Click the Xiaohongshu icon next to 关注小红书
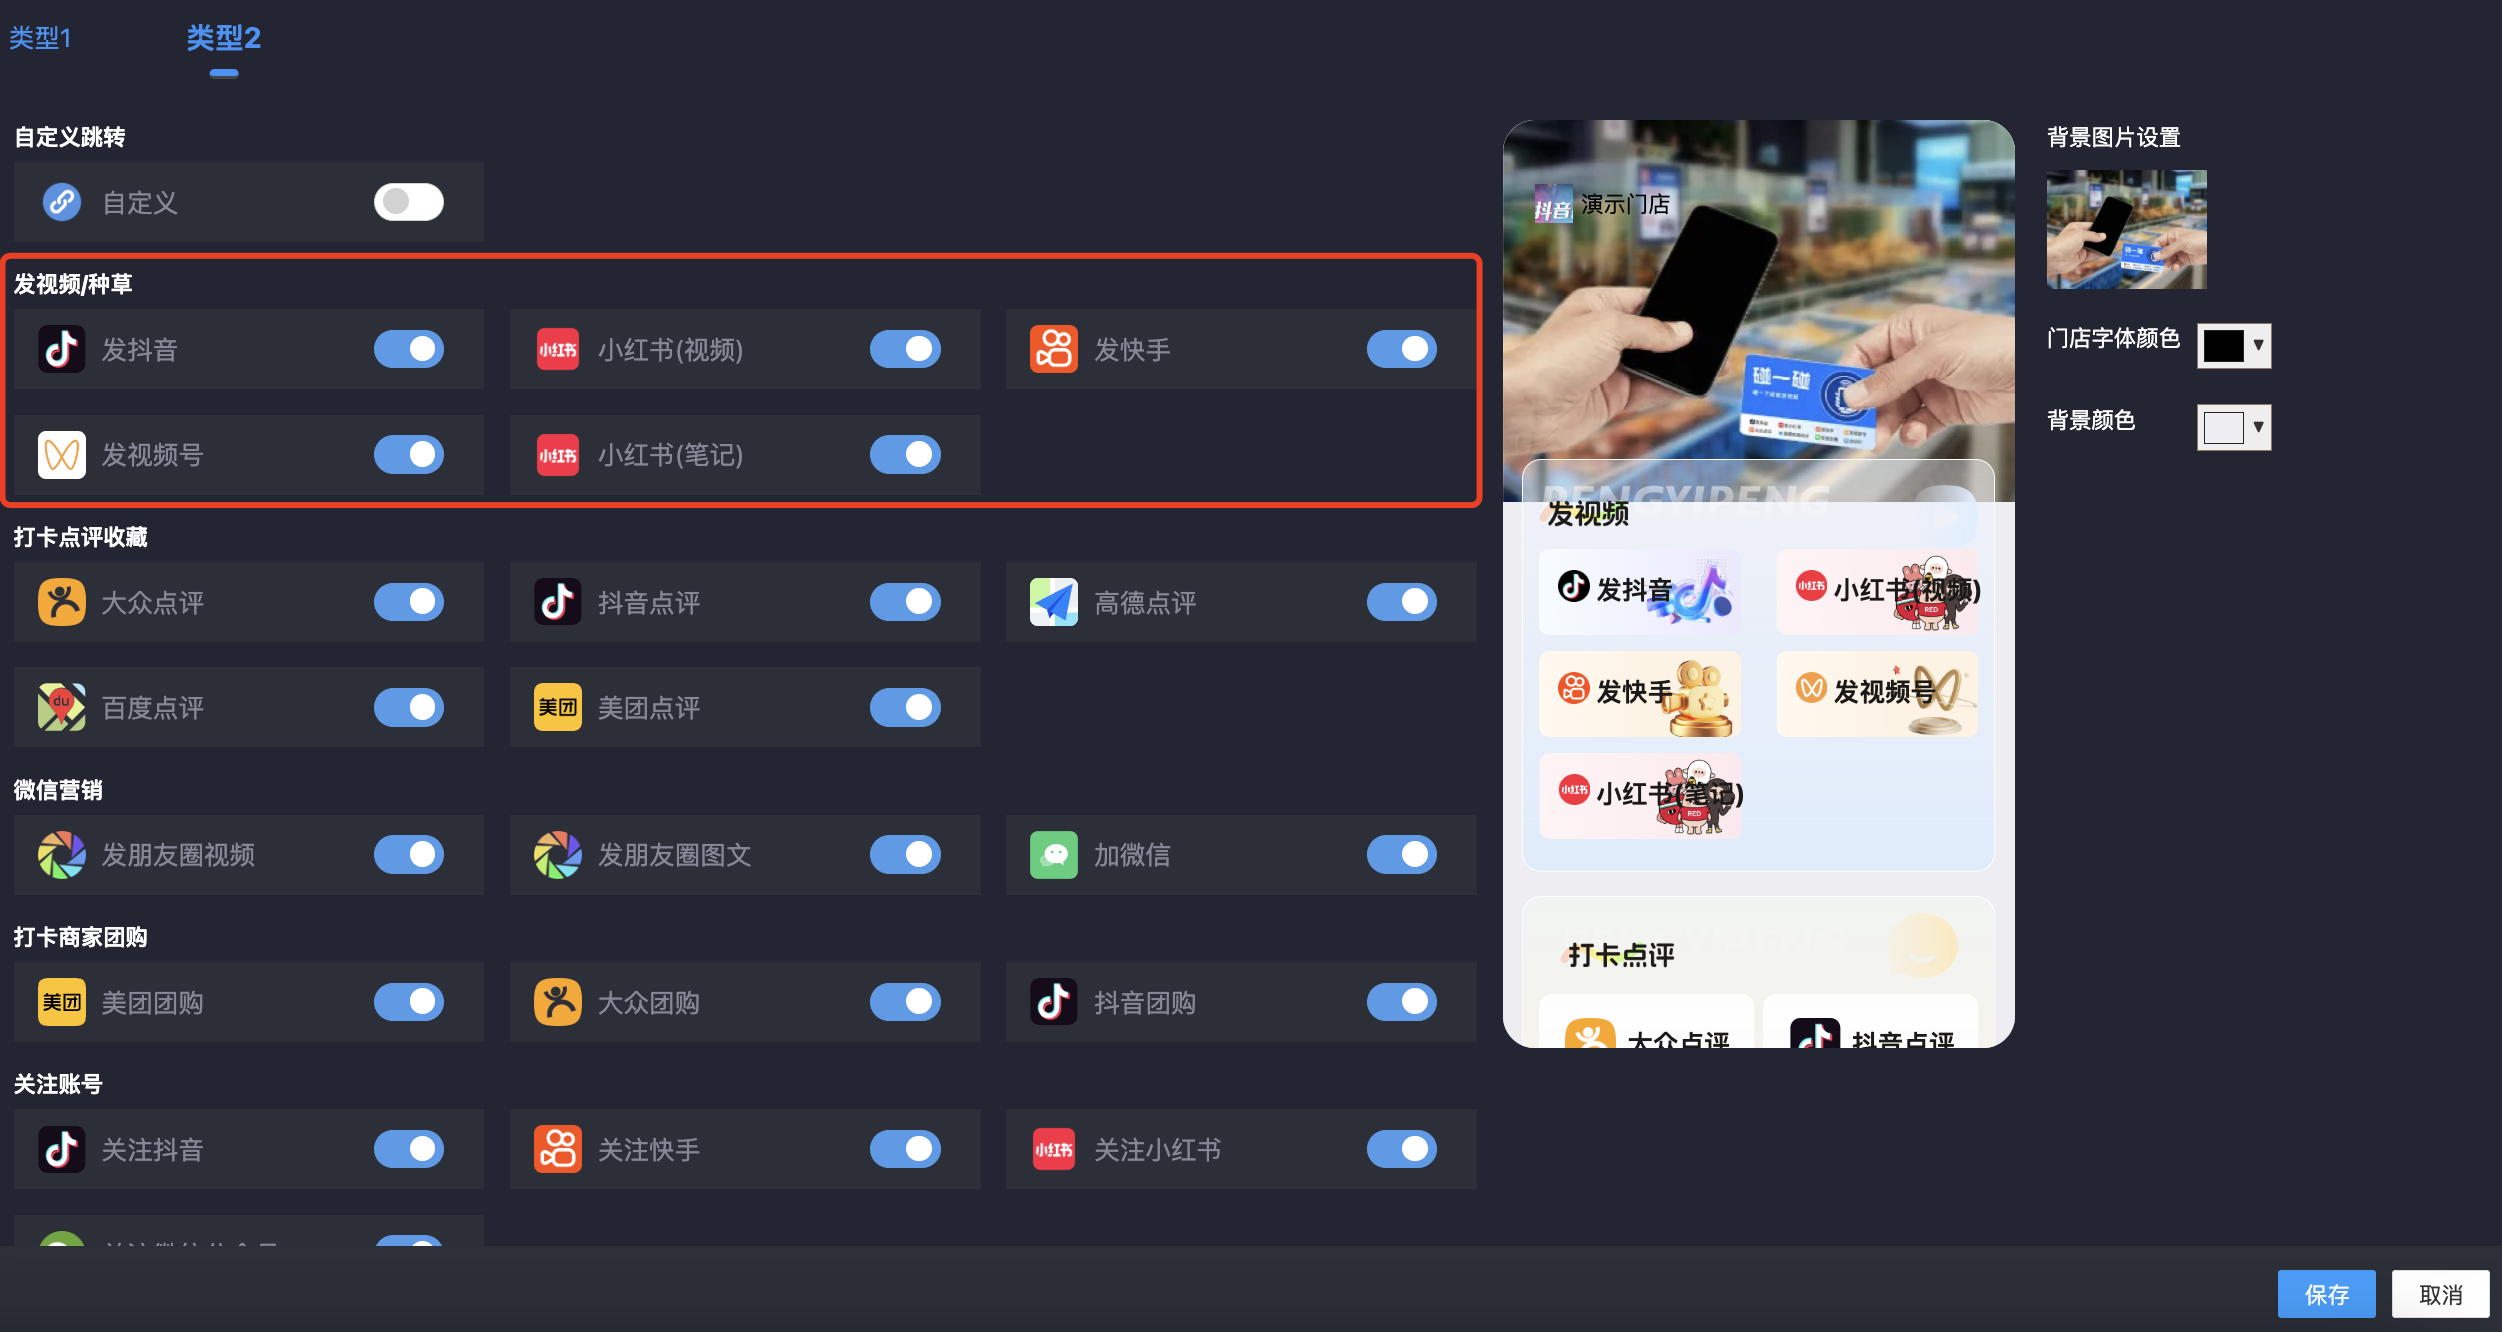Image resolution: width=2502 pixels, height=1332 pixels. (1053, 1149)
